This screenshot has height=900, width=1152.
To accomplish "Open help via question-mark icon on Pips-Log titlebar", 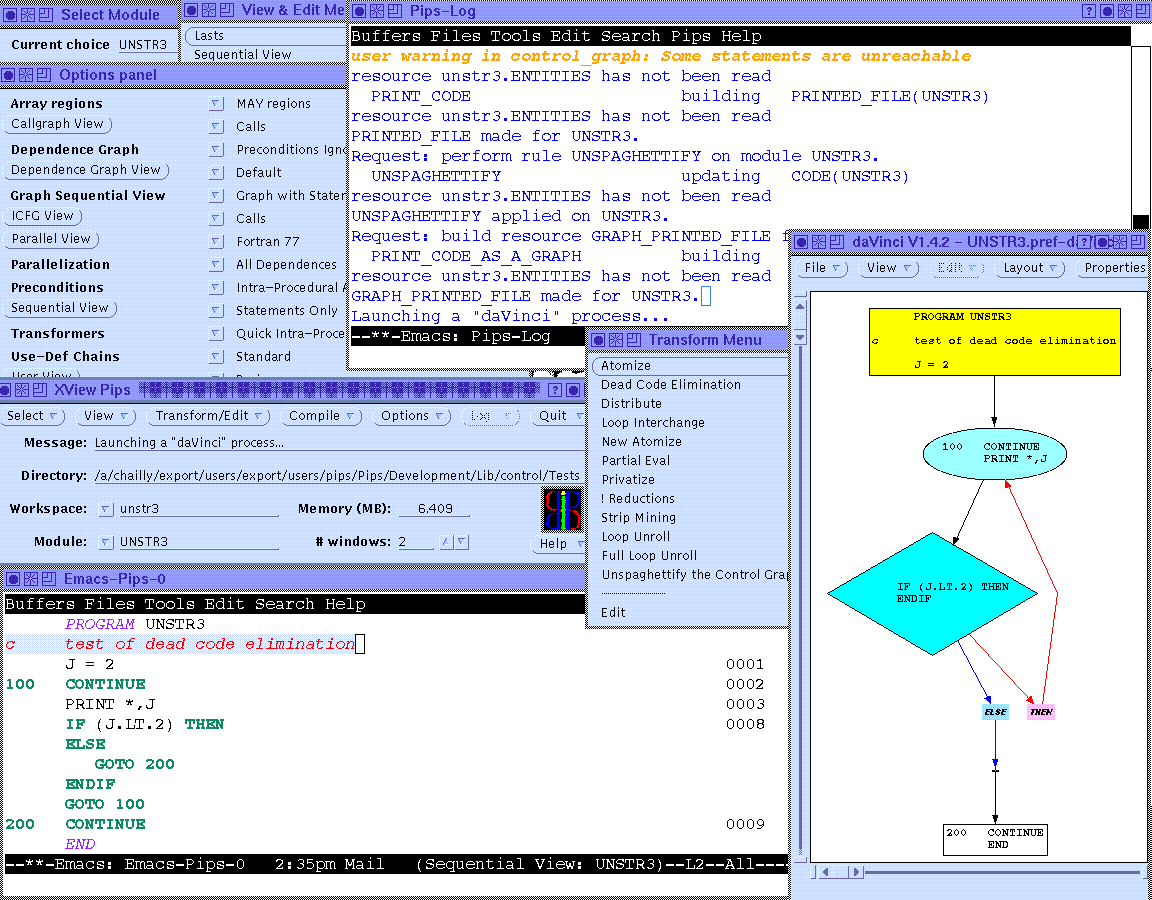I will [x=1090, y=11].
